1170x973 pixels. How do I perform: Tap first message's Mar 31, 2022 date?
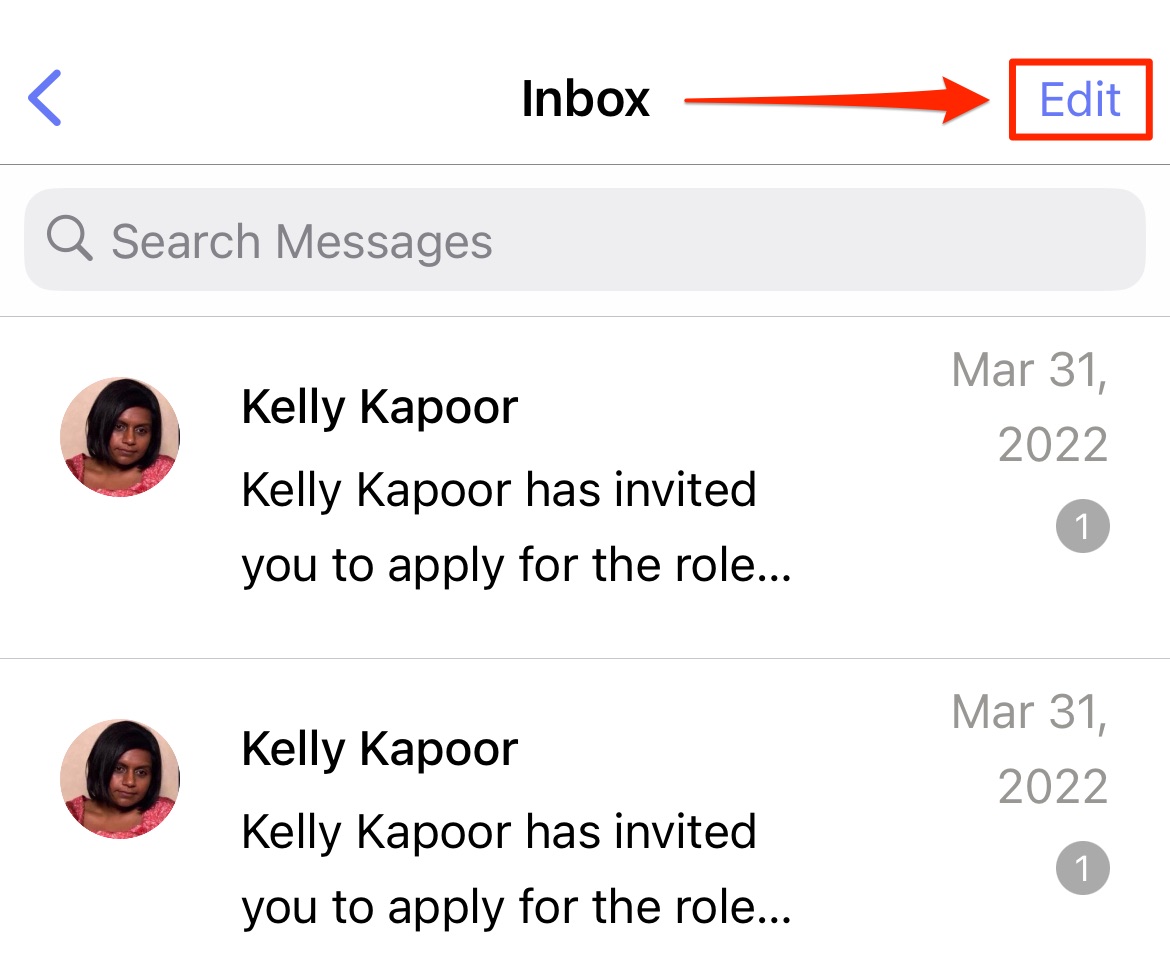tap(1030, 407)
